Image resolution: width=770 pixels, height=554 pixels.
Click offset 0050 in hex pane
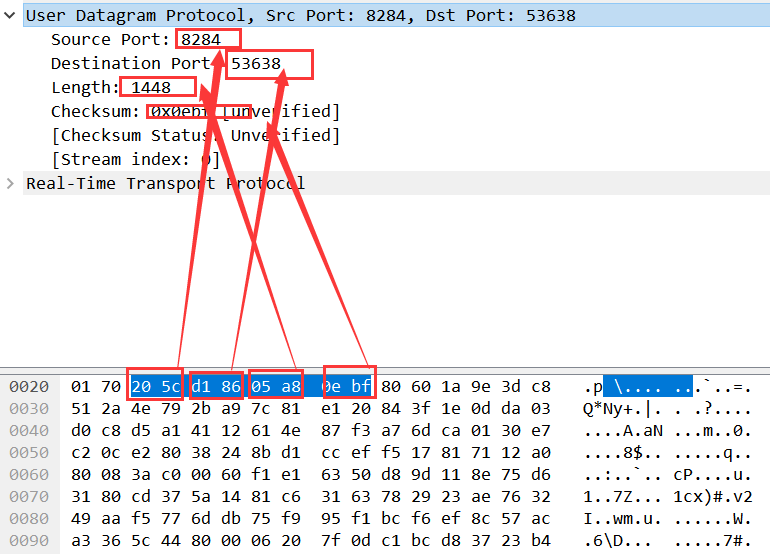[29, 452]
